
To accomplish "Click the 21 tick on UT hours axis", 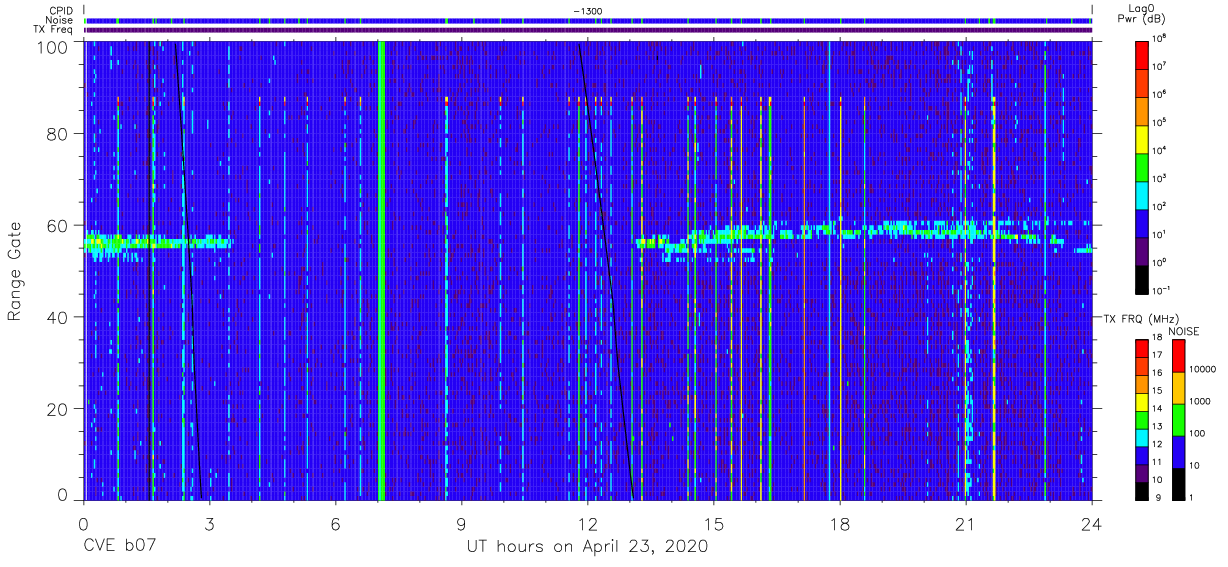I will 966,524.
